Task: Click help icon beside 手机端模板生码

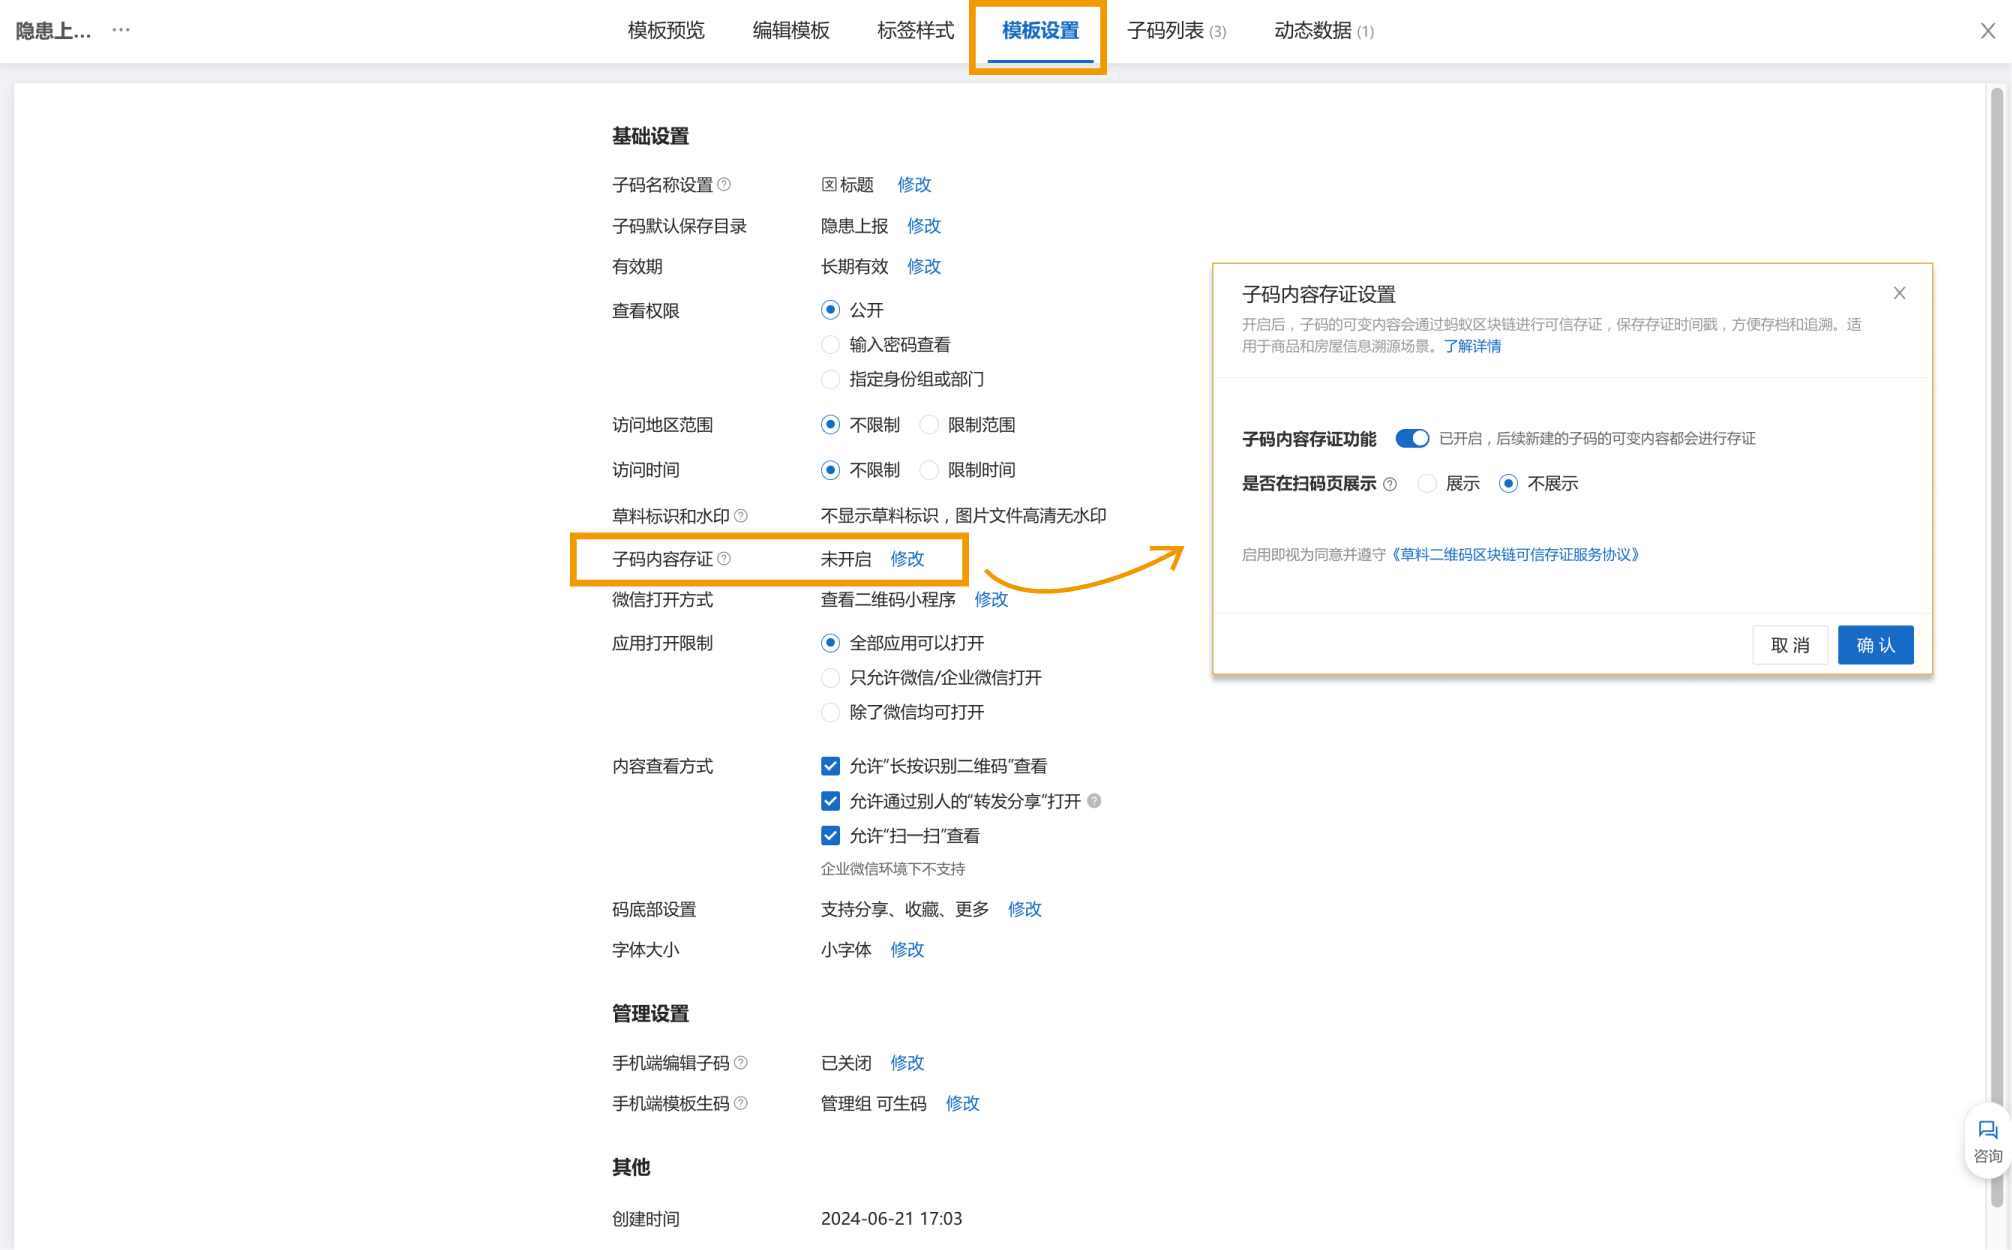Action: (x=741, y=1104)
